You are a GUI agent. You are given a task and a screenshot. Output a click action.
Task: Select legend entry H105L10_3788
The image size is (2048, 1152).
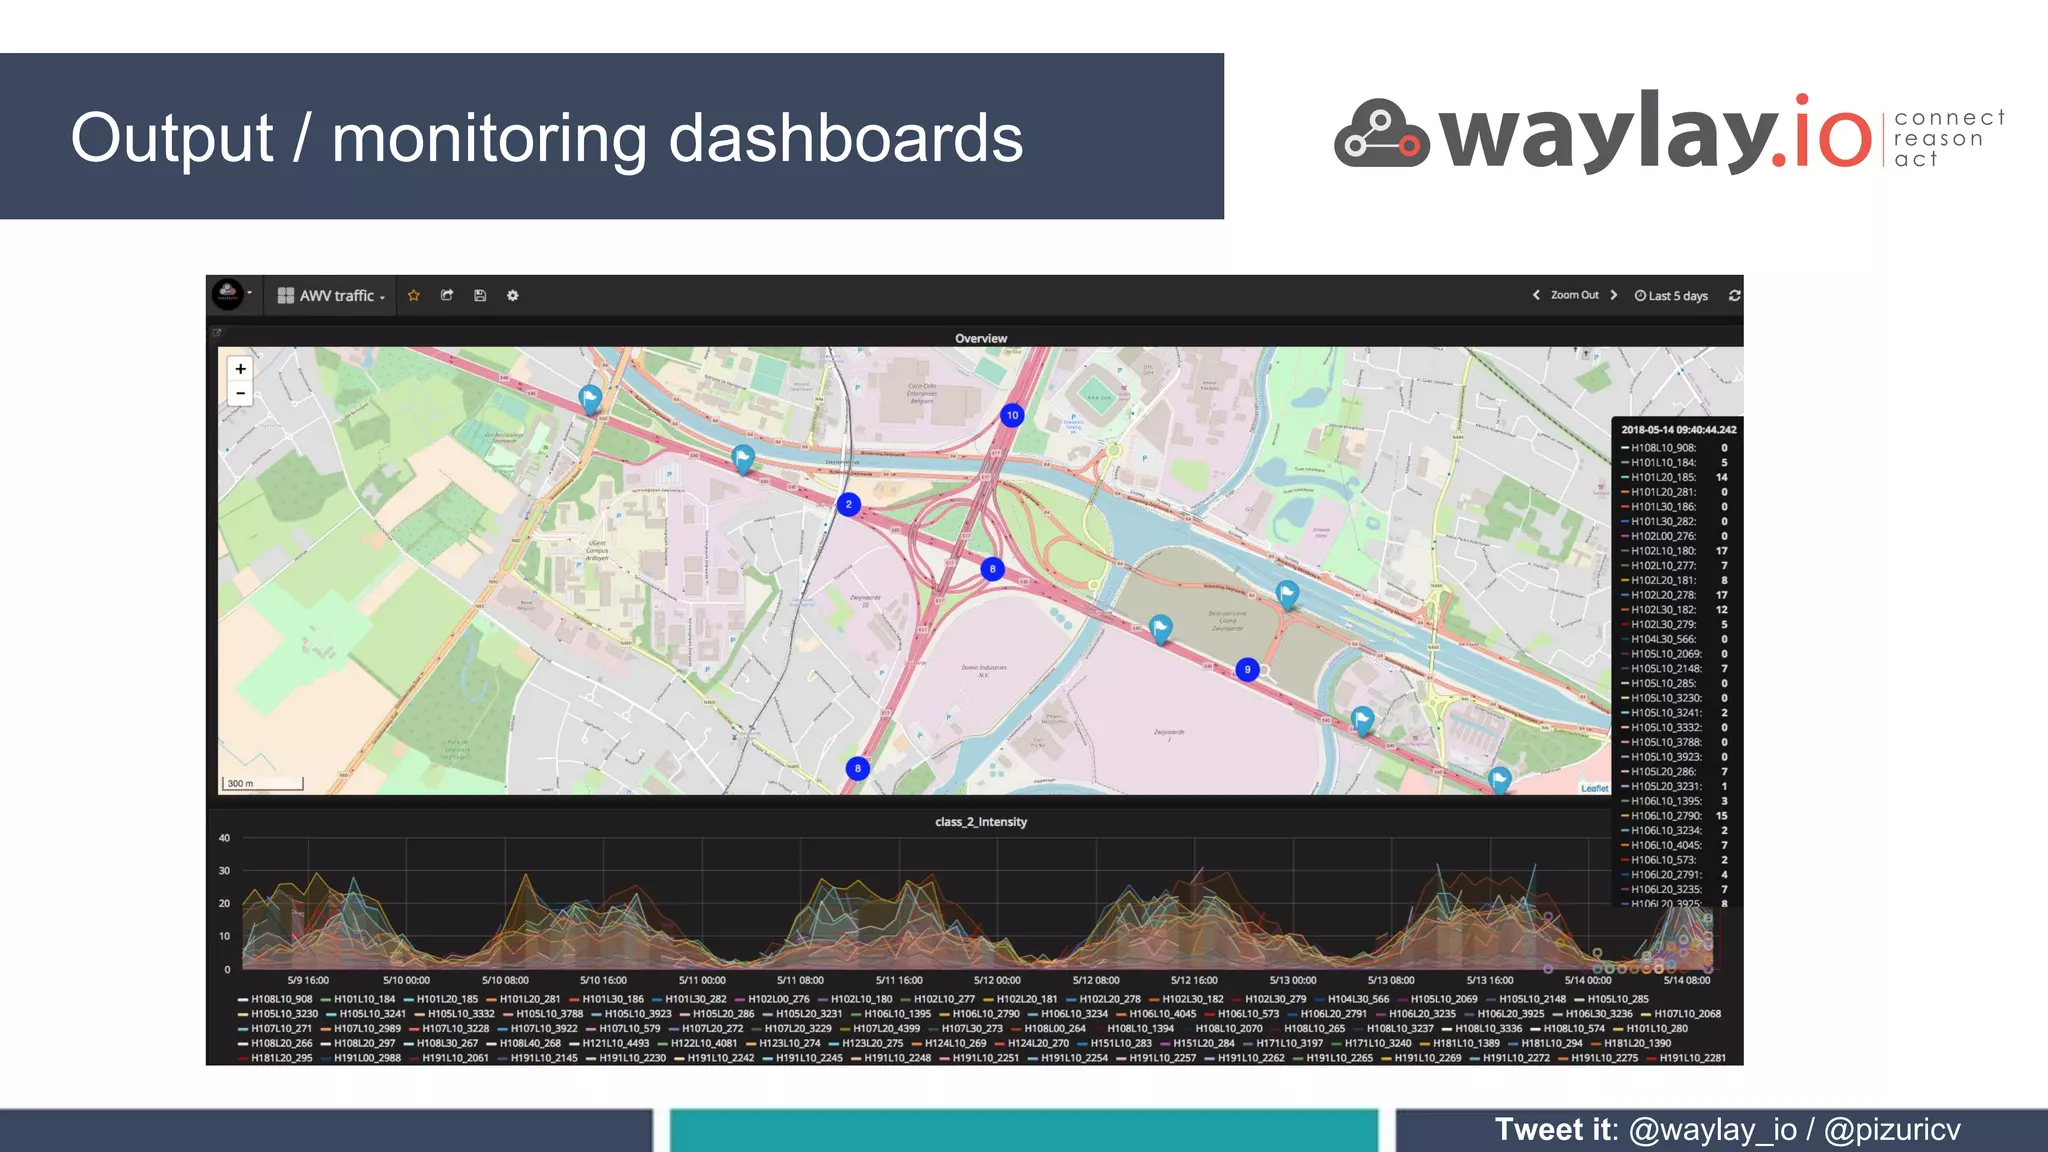click(544, 1014)
